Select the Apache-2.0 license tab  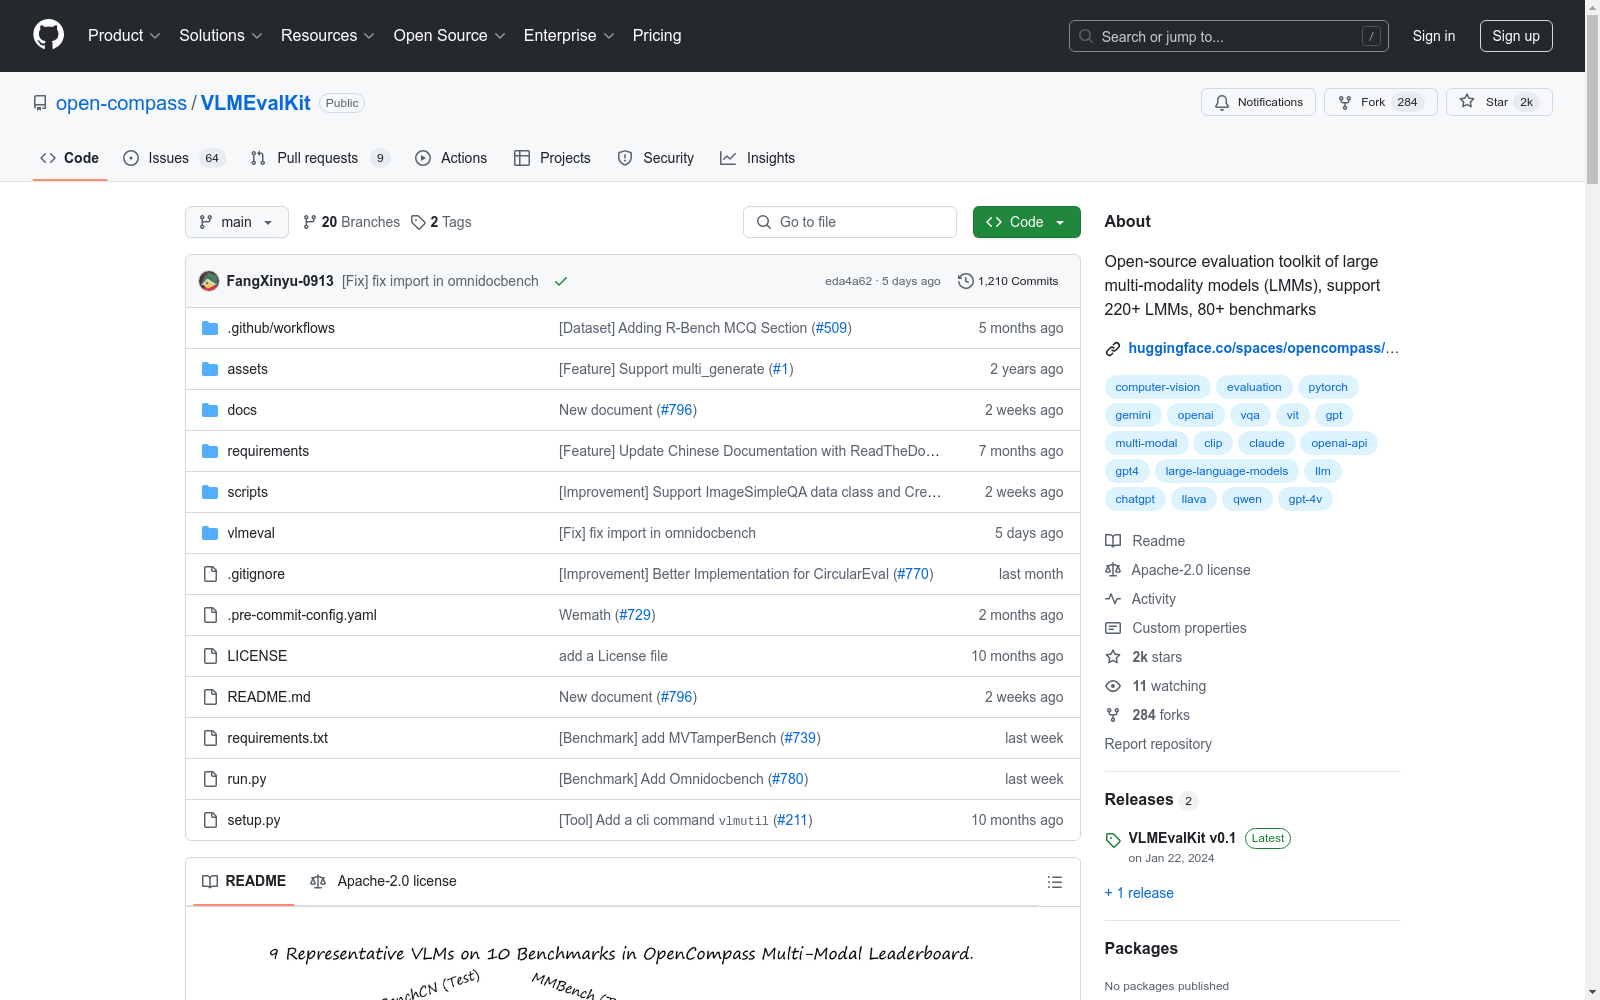384,881
